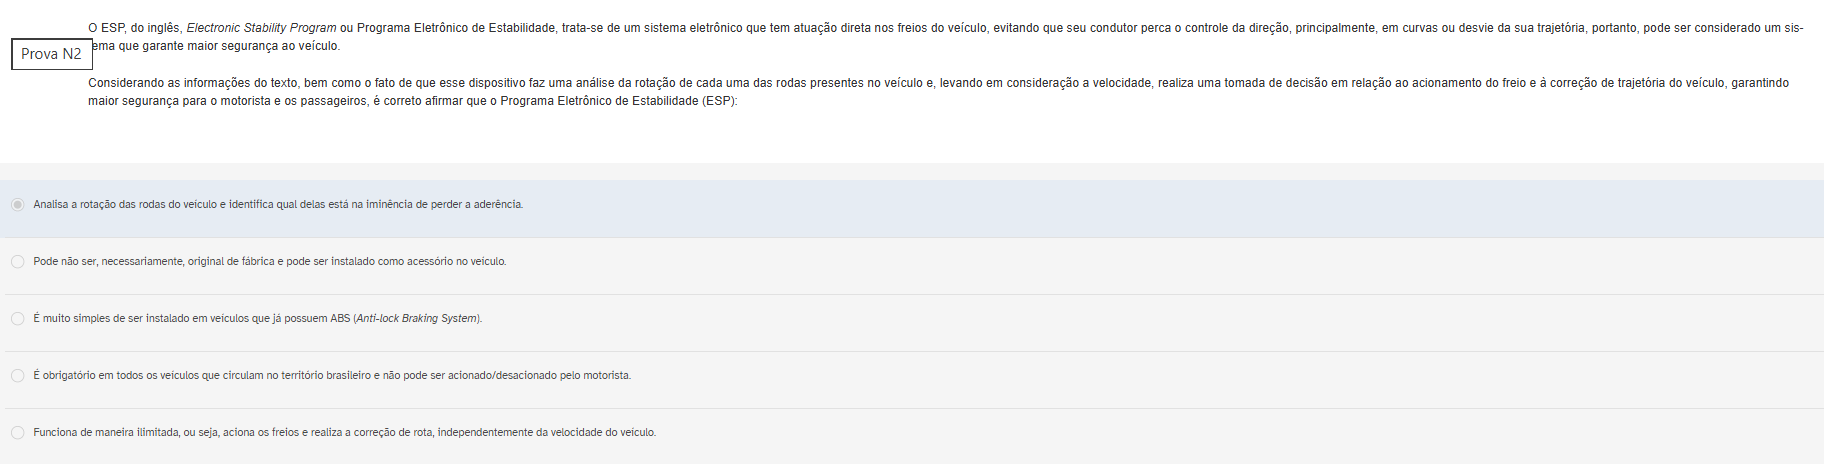This screenshot has height=464, width=1824.
Task: Choose the 'Pode não ser, necessariamente, original' radio option
Action: pyautogui.click(x=17, y=262)
